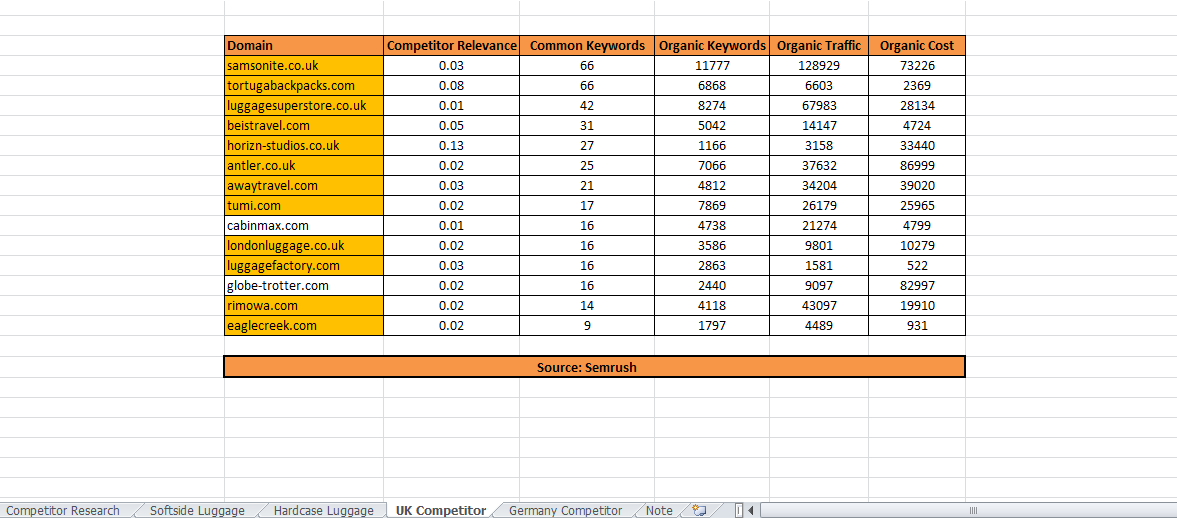Screen dimensions: 1177x519
Task: Click the tab bar split handle
Action: point(739,511)
